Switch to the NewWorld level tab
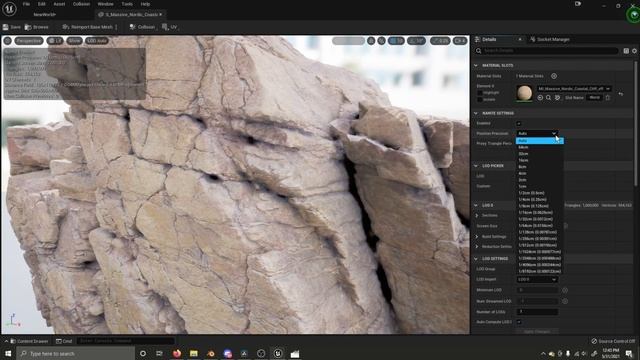 [x=44, y=15]
